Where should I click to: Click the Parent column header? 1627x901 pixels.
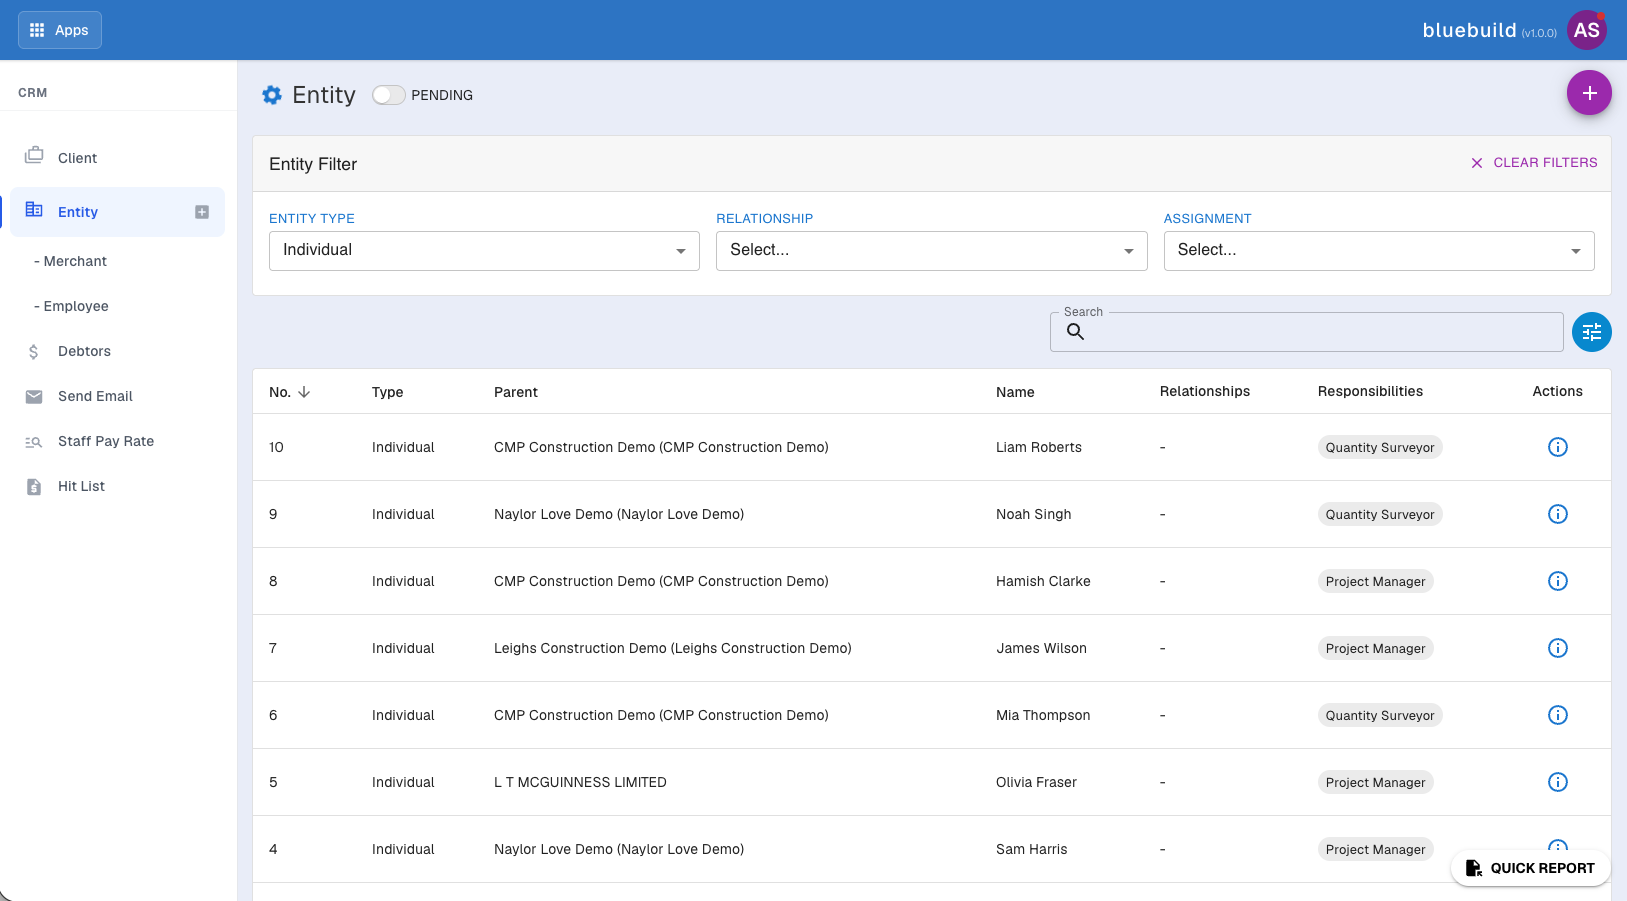pyautogui.click(x=516, y=392)
